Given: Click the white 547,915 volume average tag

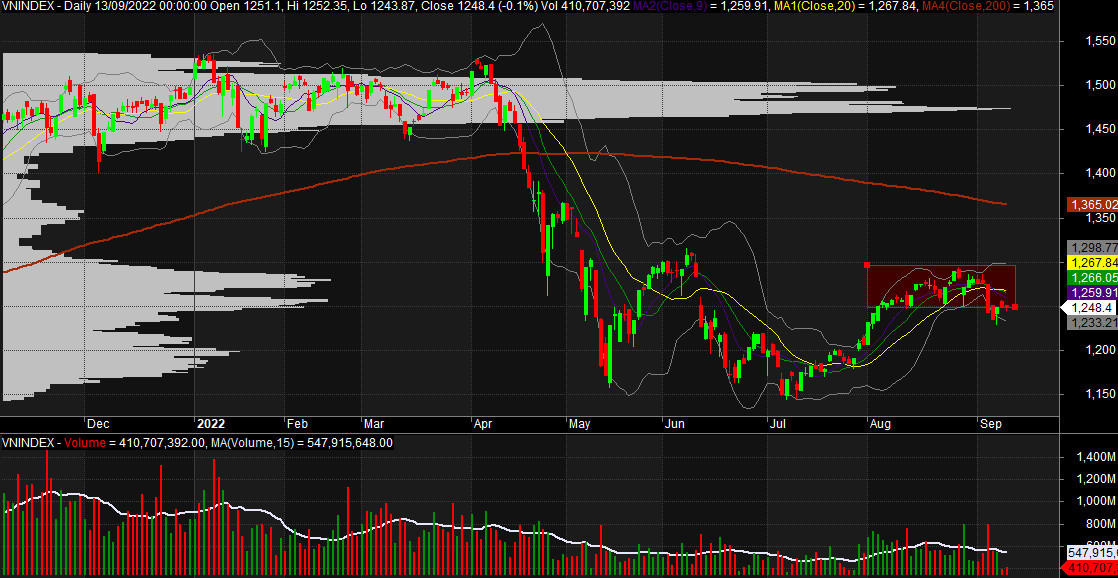Looking at the screenshot, I should coord(1092,552).
